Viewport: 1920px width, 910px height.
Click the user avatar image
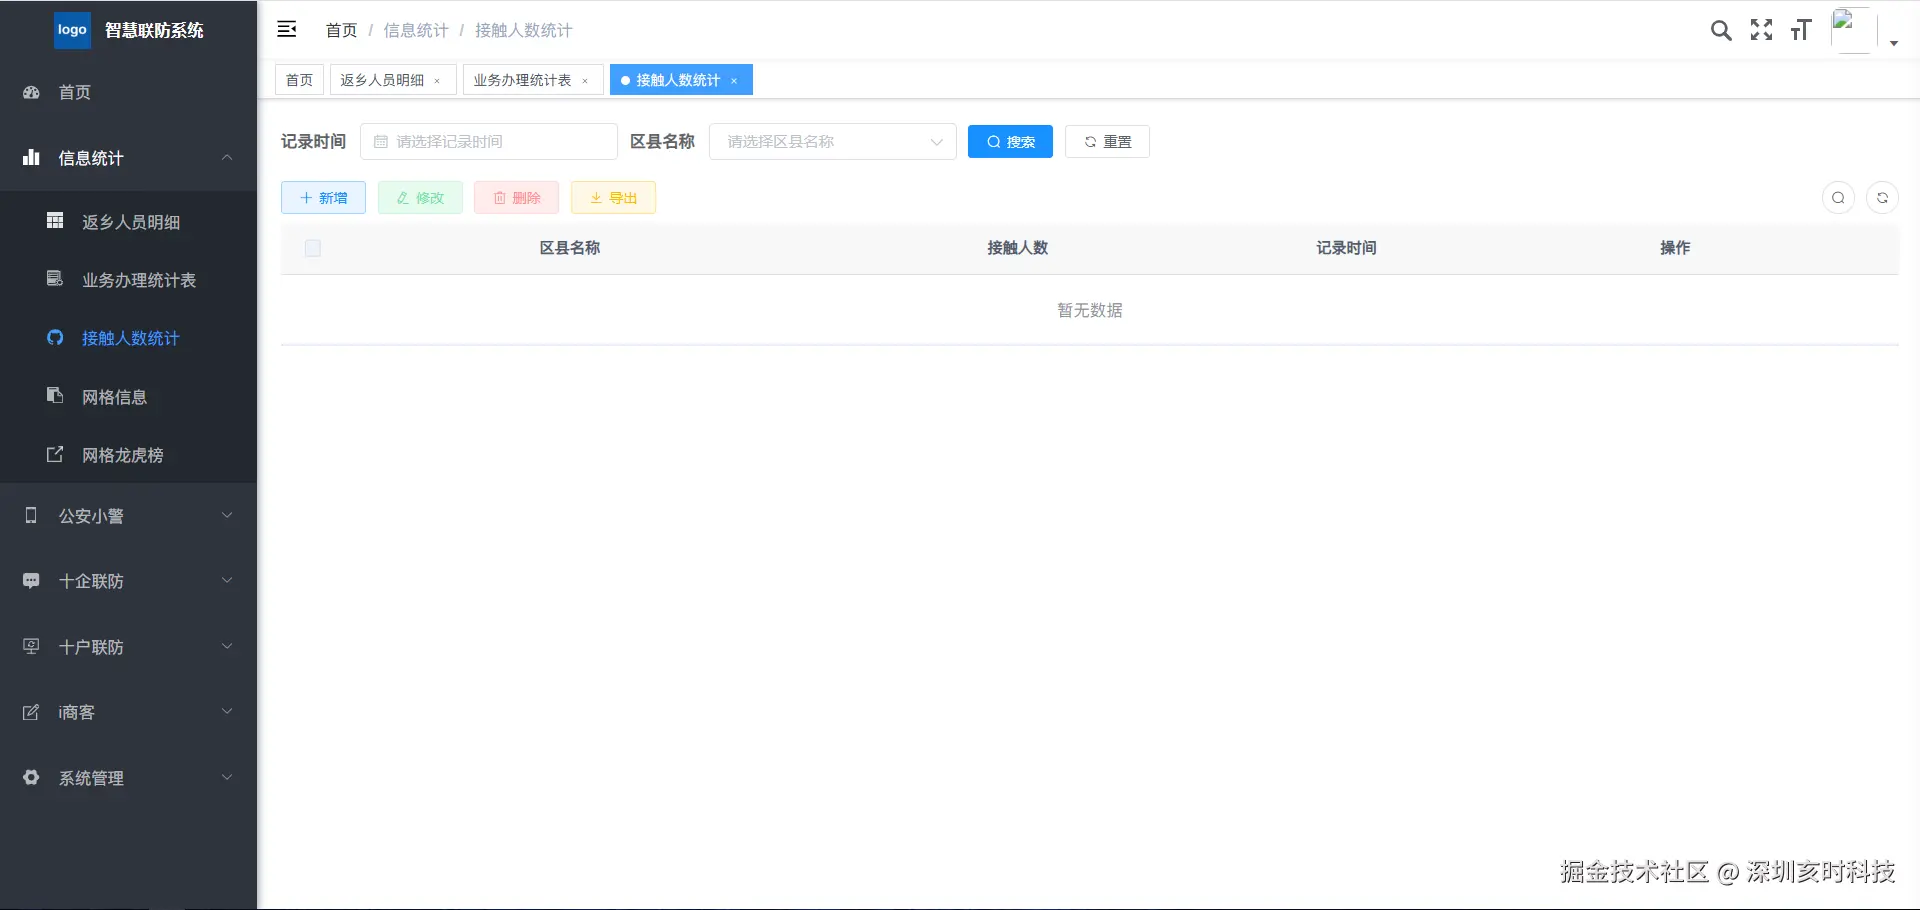click(1853, 30)
